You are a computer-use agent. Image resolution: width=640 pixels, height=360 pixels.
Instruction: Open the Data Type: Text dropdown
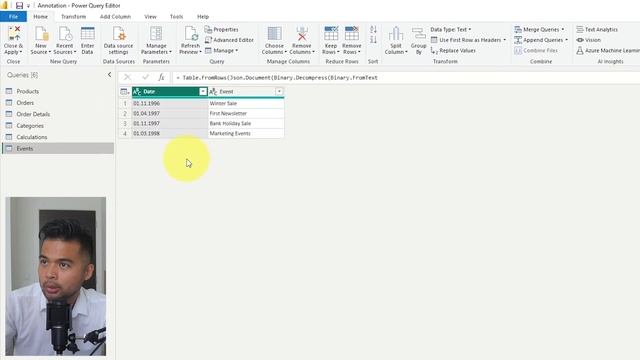(451, 29)
